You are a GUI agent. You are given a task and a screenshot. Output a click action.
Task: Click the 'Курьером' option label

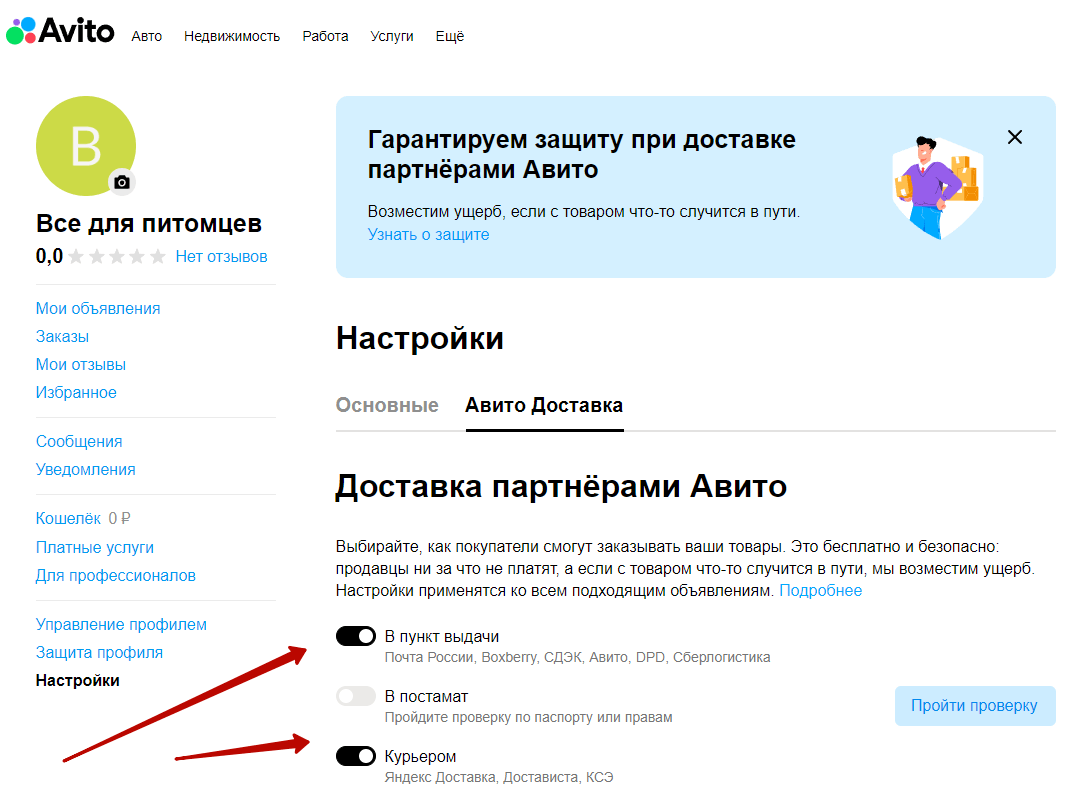(421, 756)
